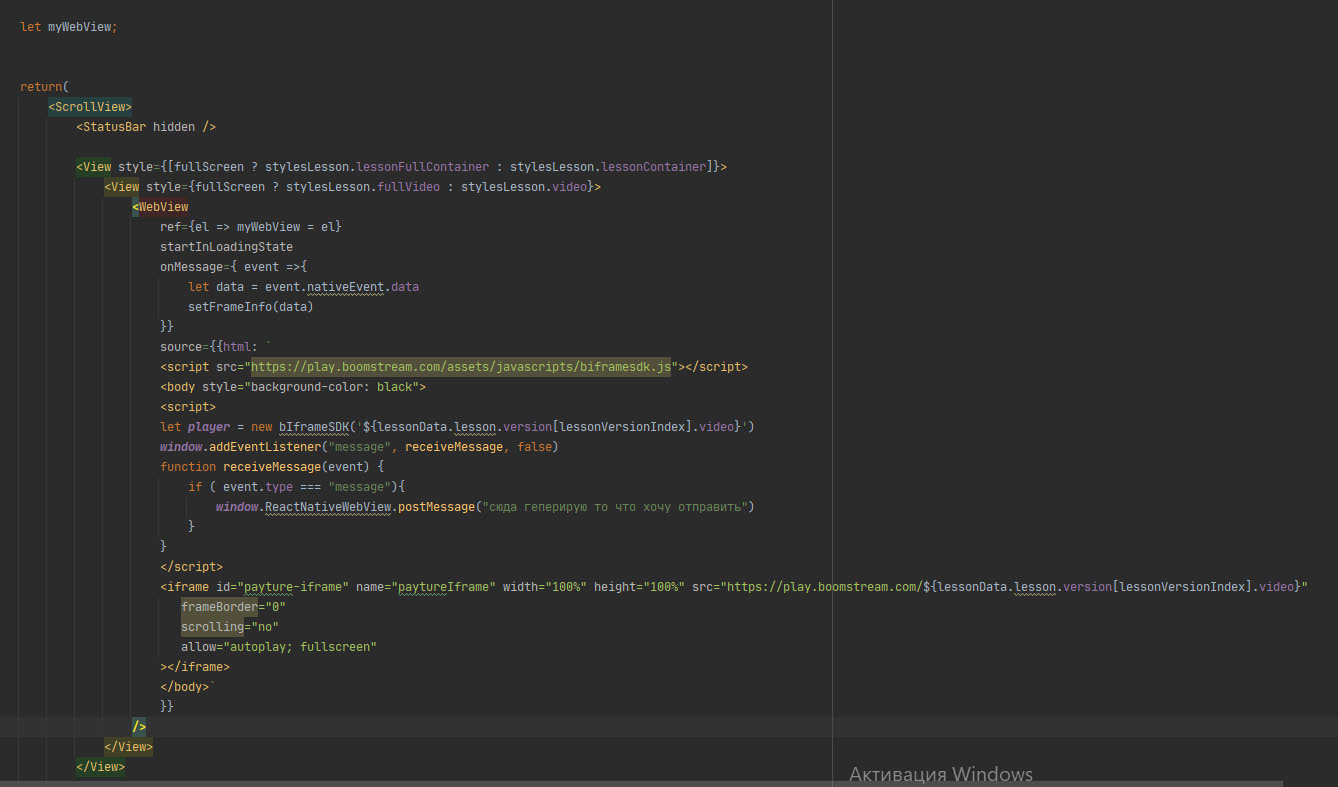This screenshot has width=1338, height=787.
Task: Click the biframesdk.js script URL
Action: click(x=461, y=366)
